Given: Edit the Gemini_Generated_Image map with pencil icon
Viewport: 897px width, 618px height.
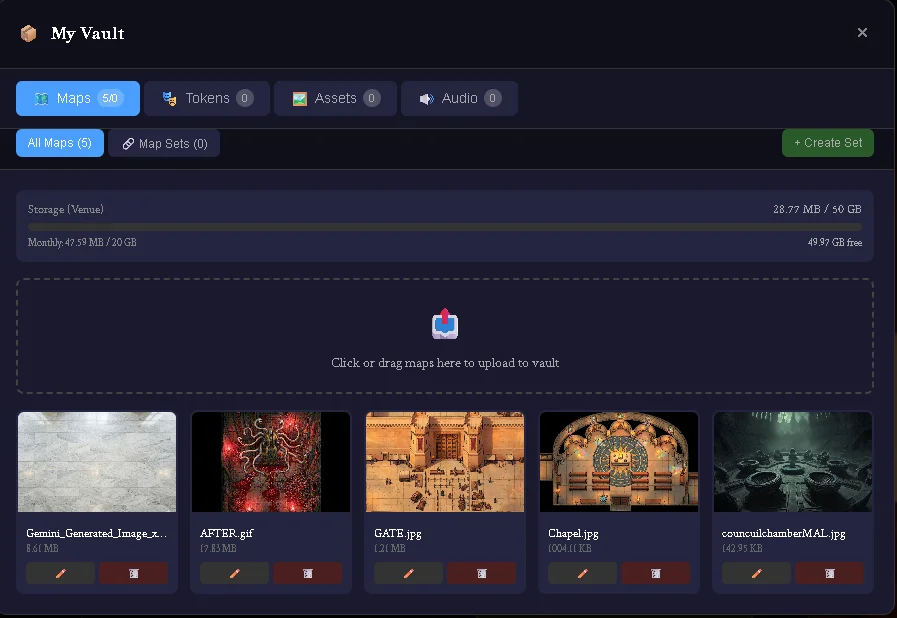Looking at the screenshot, I should click(61, 573).
